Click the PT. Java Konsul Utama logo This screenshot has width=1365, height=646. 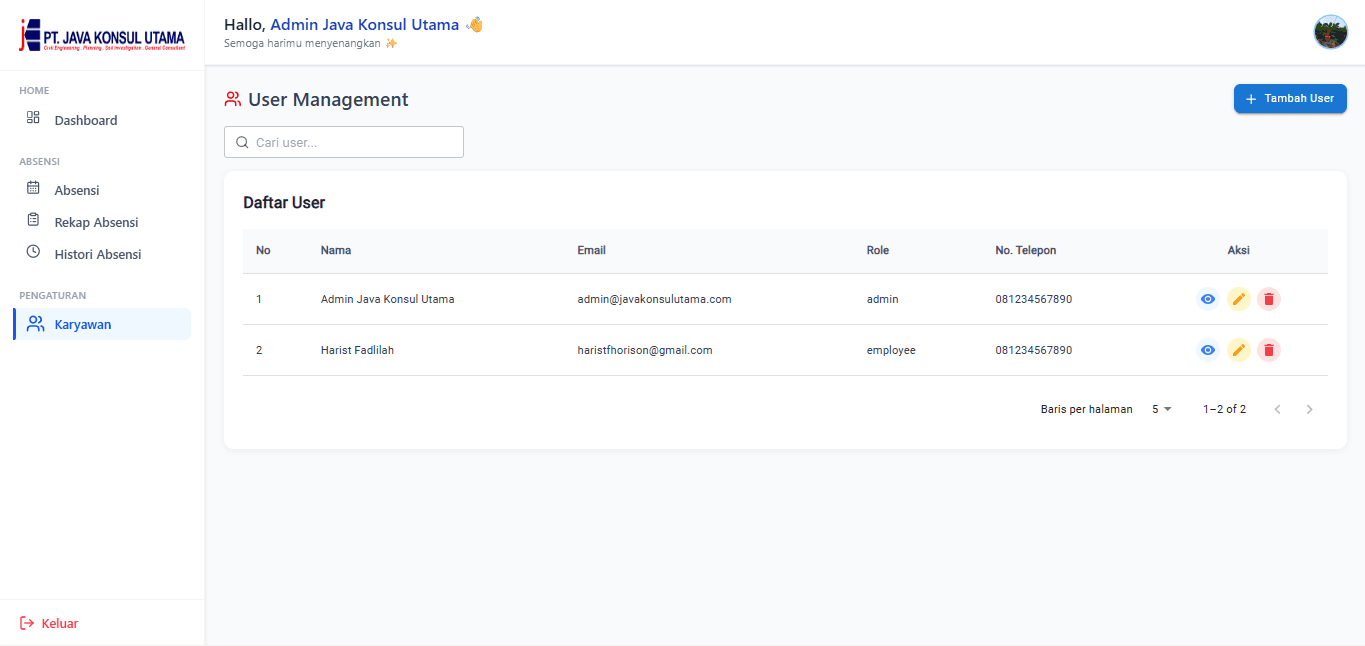102,36
